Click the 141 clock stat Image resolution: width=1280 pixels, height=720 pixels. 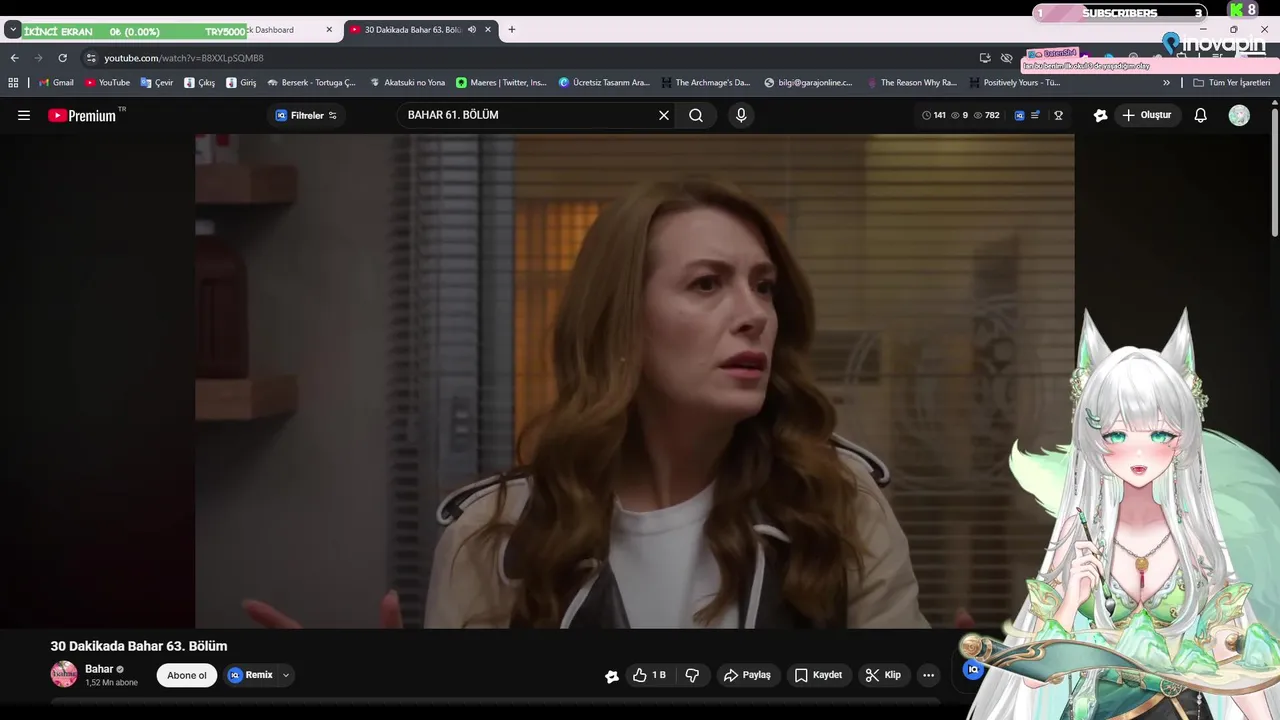934,115
